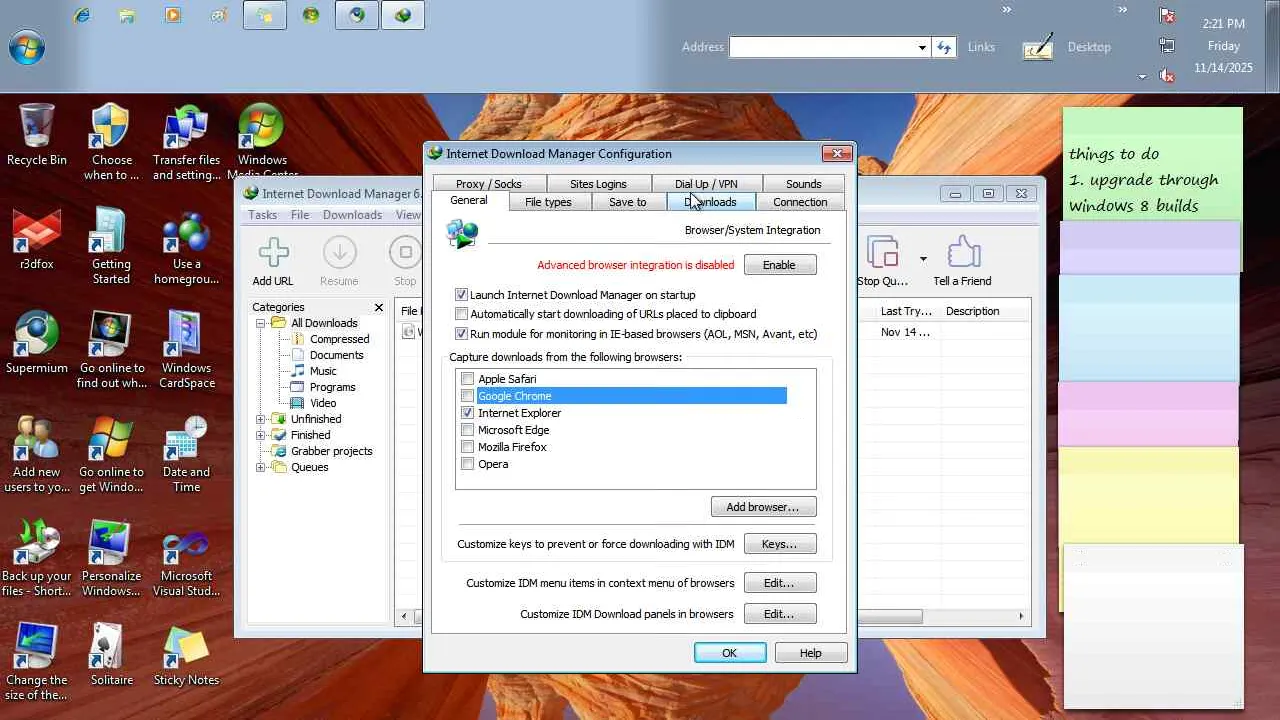Select the Supermium desktop shortcut
Viewport: 1280px width, 720px height.
pyautogui.click(x=37, y=343)
